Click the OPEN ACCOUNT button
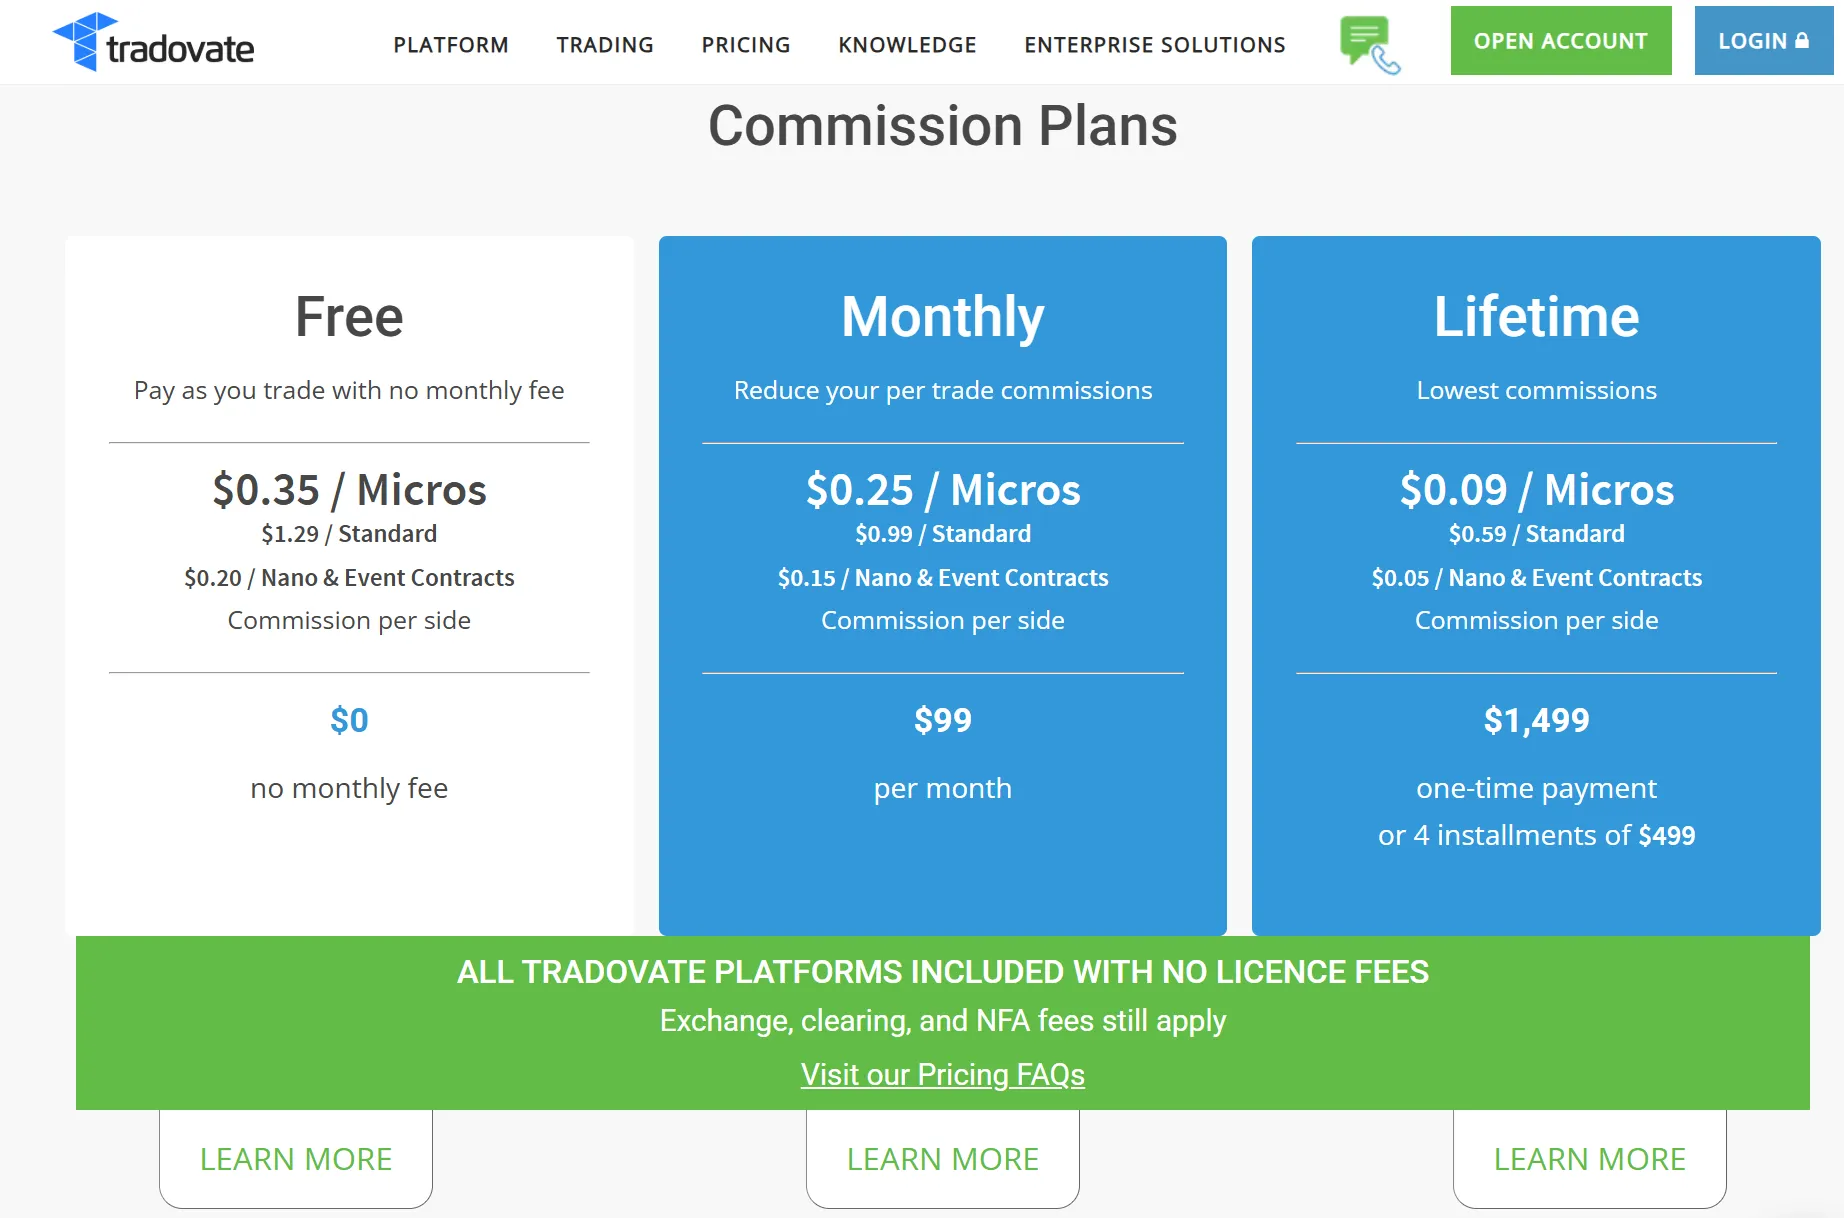Screen dimensions: 1844x1218 point(1561,41)
